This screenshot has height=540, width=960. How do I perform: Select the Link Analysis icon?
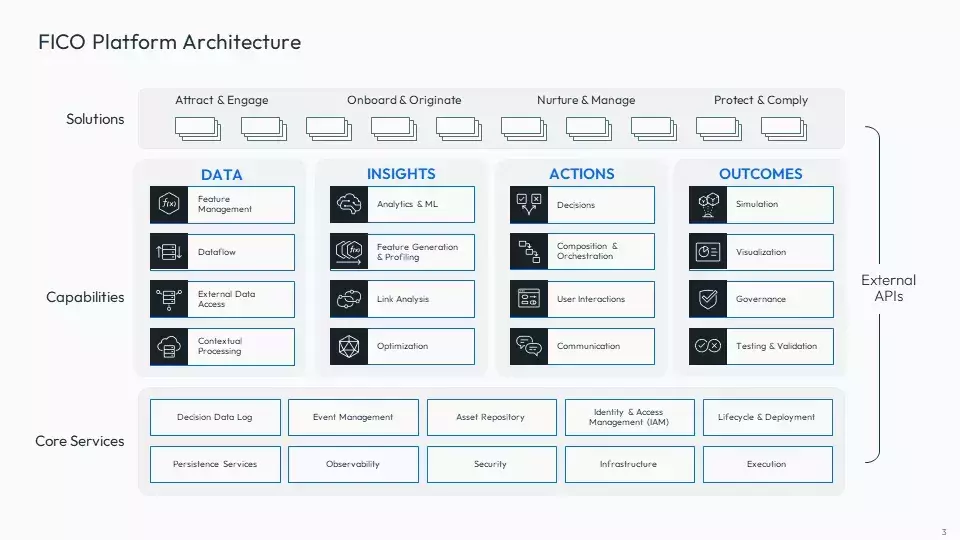[x=348, y=299]
